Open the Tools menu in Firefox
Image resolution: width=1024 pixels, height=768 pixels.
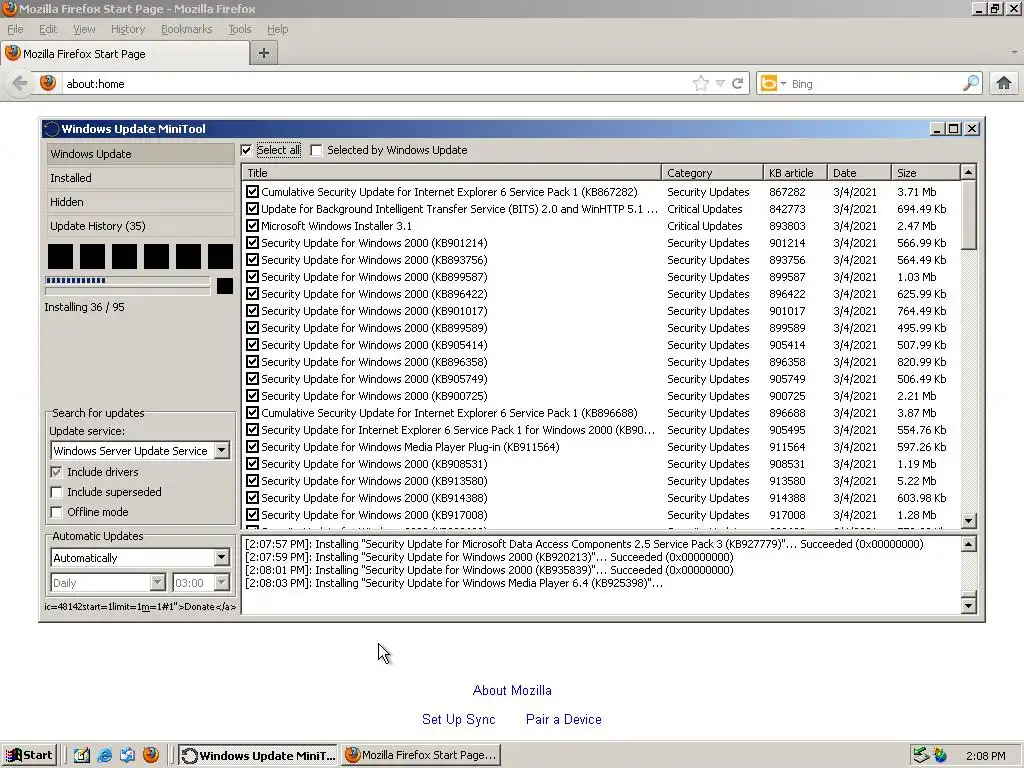click(x=240, y=29)
